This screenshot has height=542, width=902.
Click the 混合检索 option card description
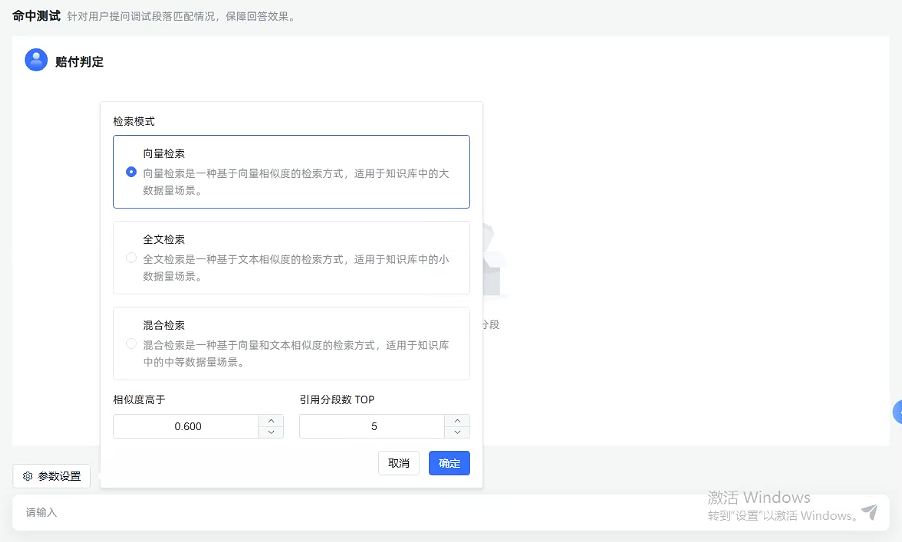pyautogui.click(x=296, y=353)
